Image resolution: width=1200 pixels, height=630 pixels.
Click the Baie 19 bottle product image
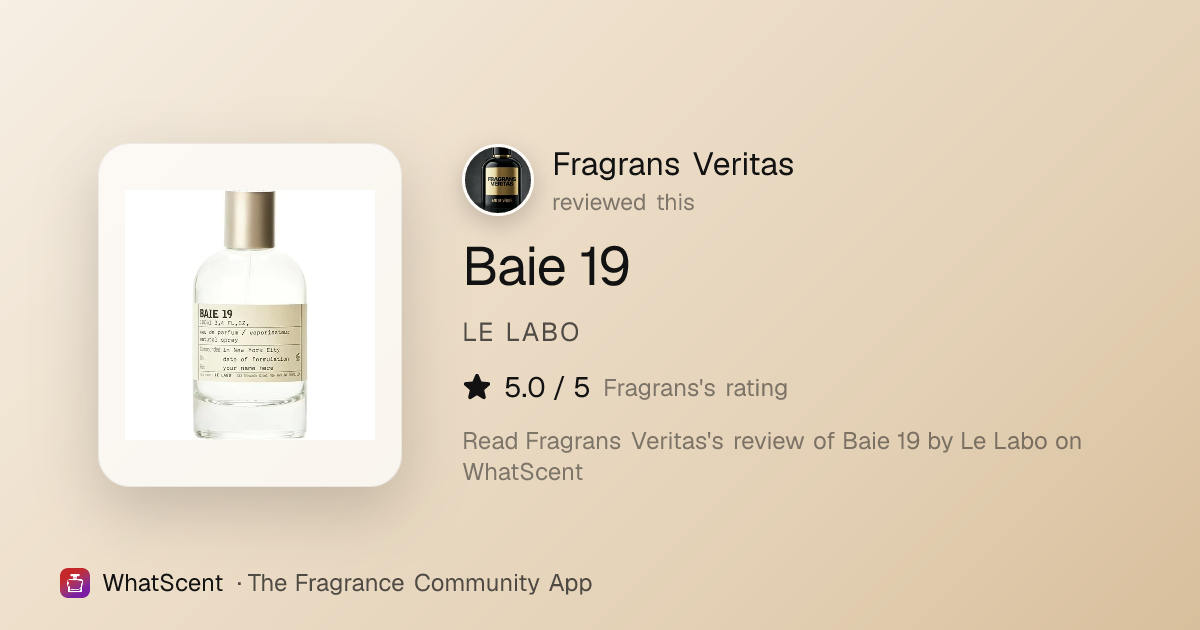click(x=250, y=315)
